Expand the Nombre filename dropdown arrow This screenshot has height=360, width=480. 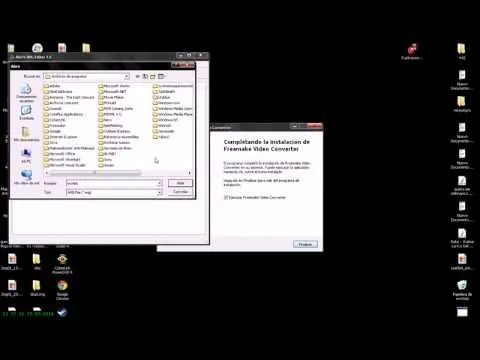[x=159, y=183]
